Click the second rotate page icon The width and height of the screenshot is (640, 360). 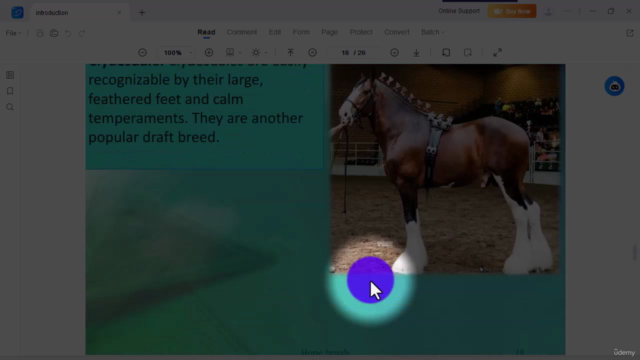click(x=468, y=53)
